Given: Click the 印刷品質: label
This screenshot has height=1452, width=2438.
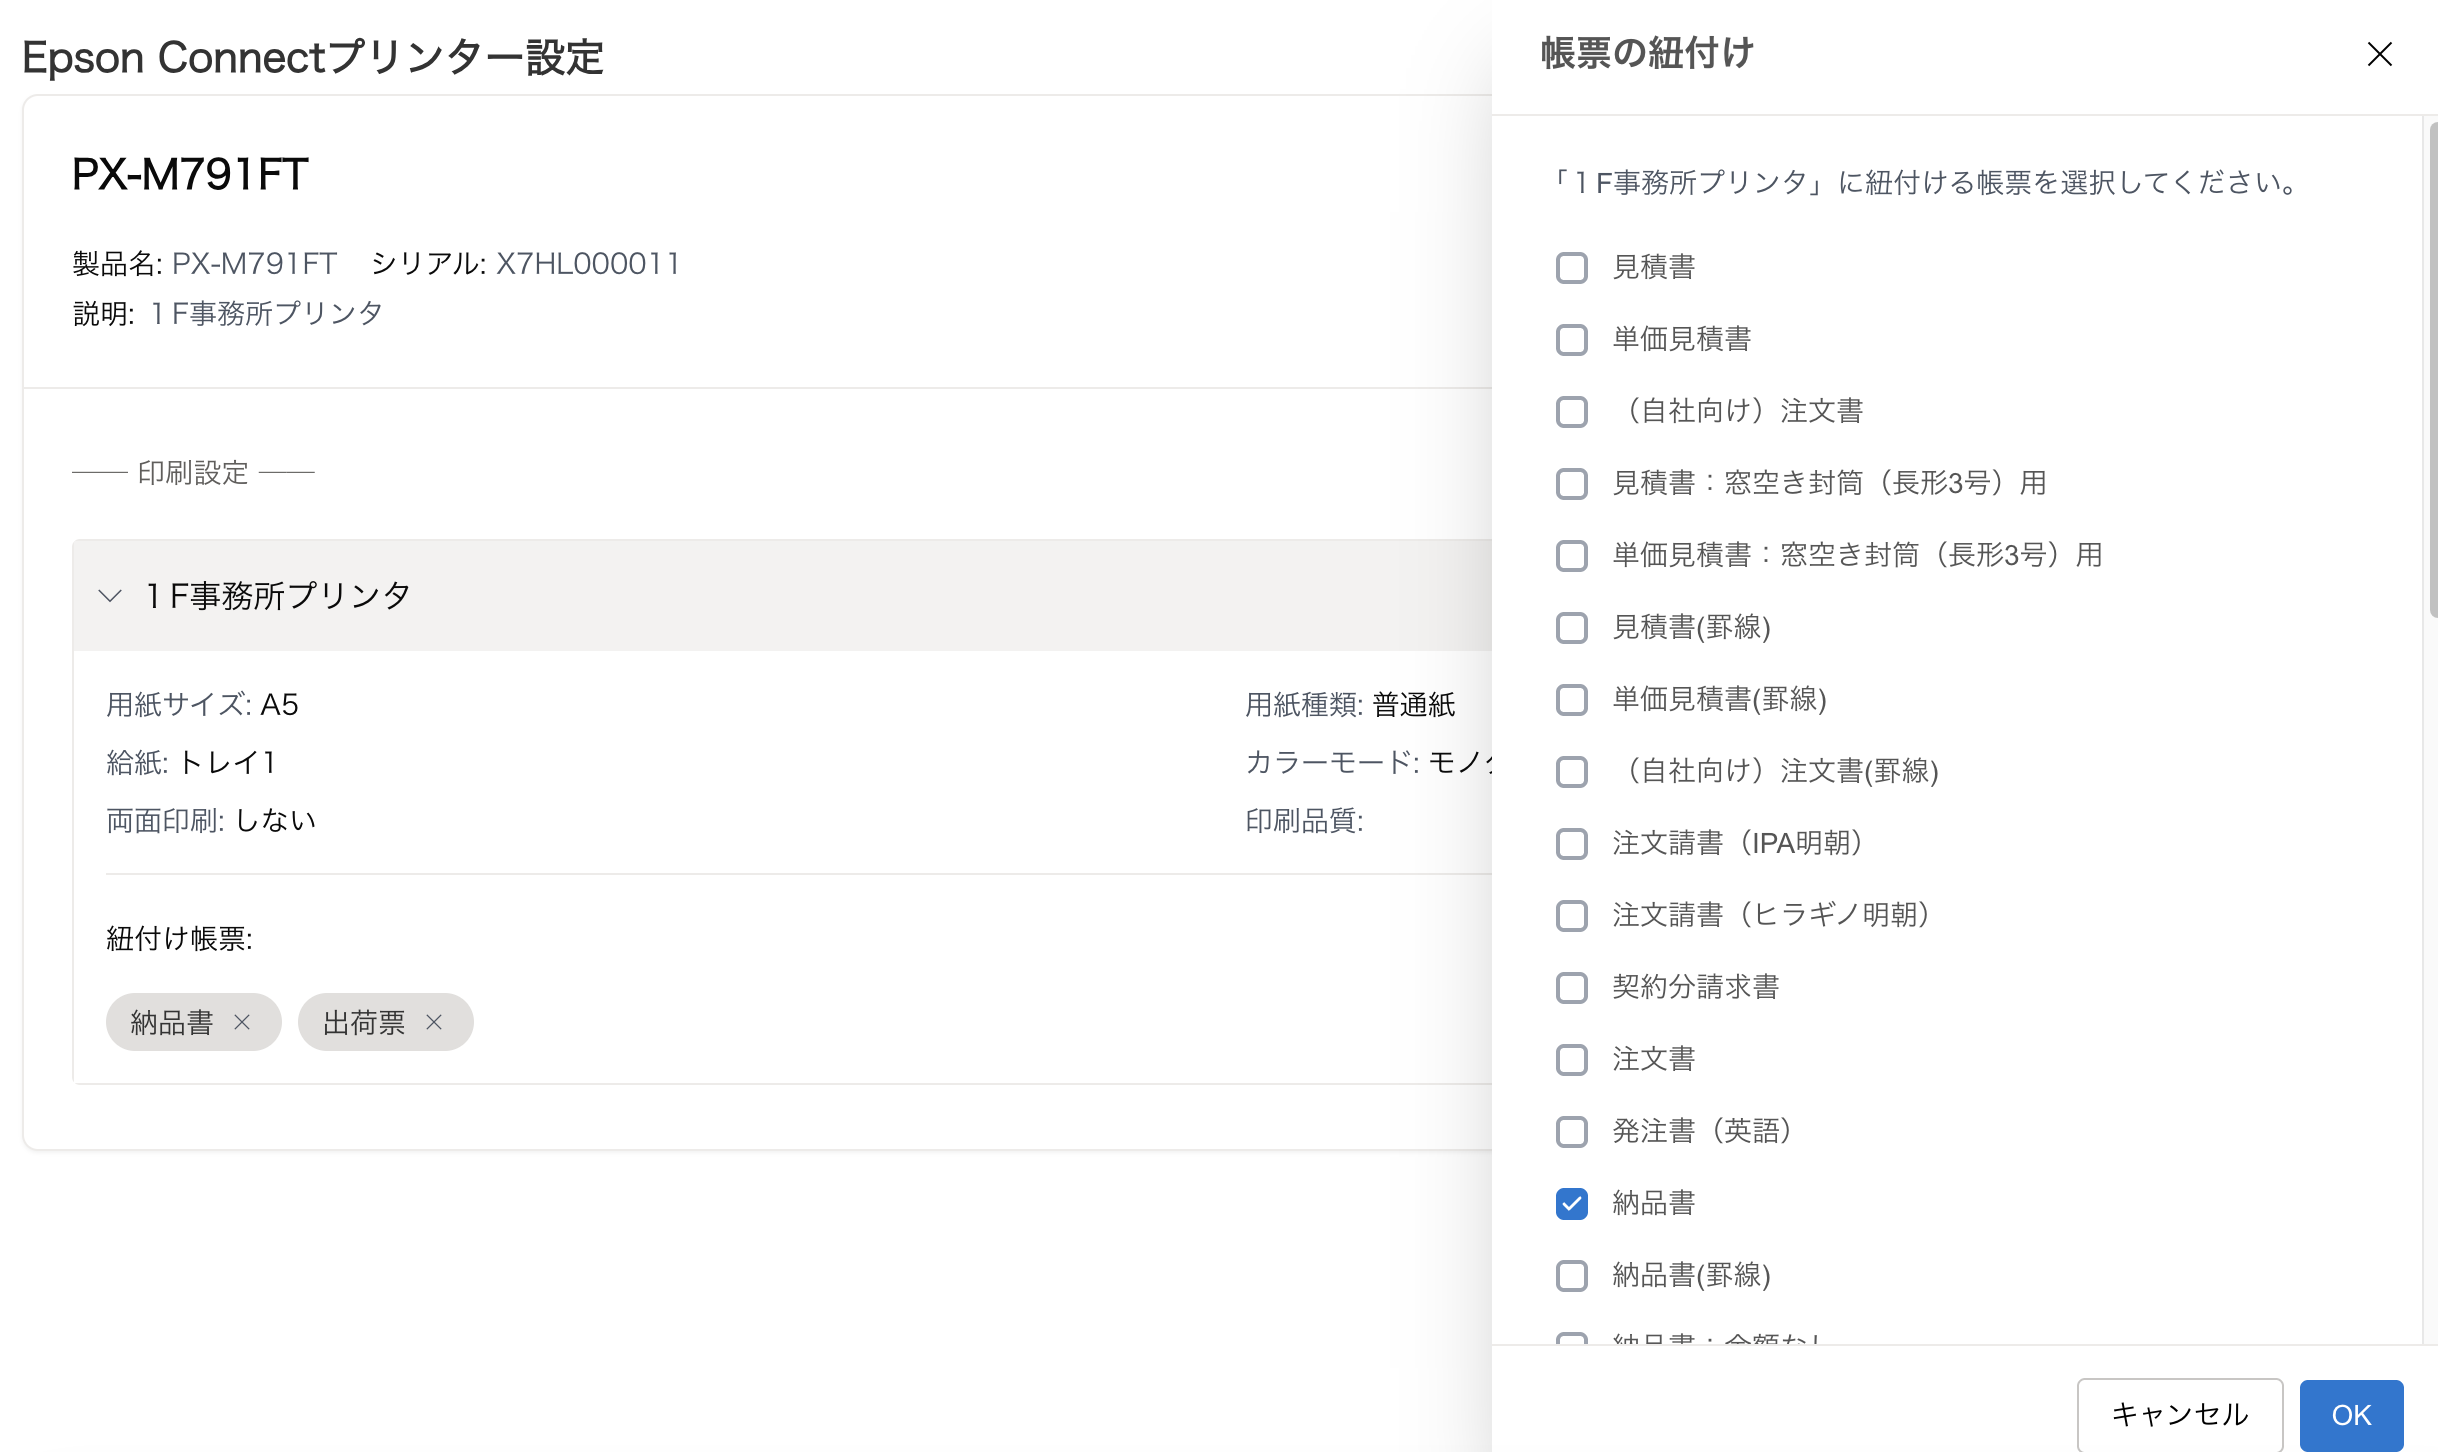Looking at the screenshot, I should pyautogui.click(x=1304, y=821).
